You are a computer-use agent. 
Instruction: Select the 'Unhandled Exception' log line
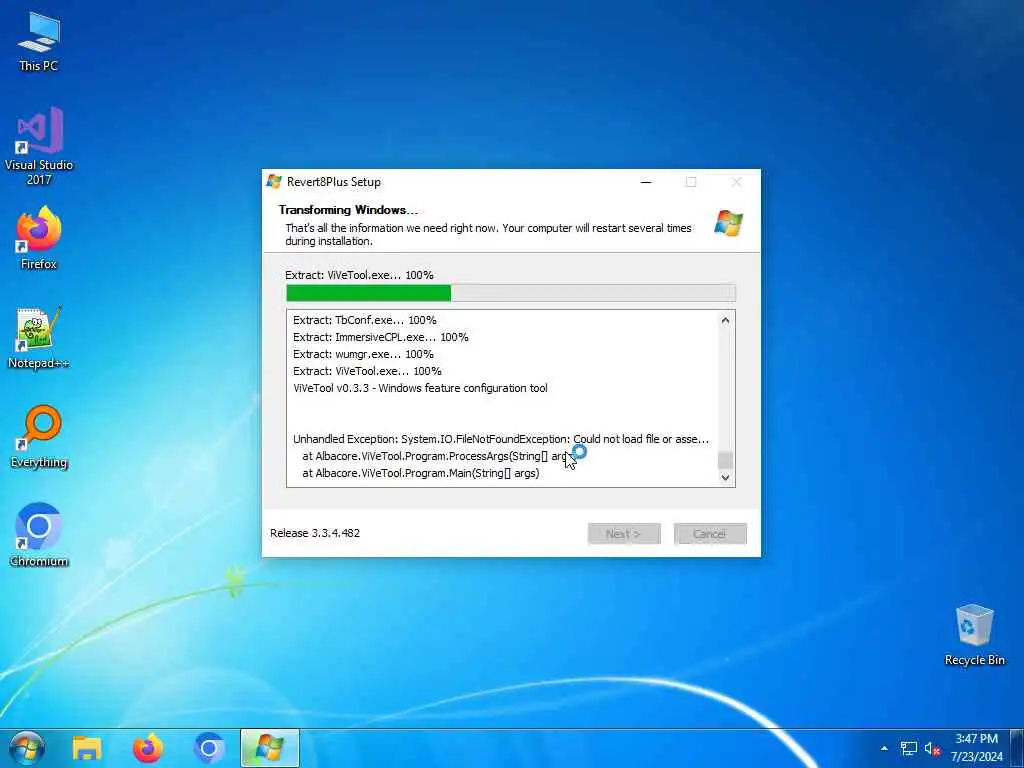click(501, 439)
